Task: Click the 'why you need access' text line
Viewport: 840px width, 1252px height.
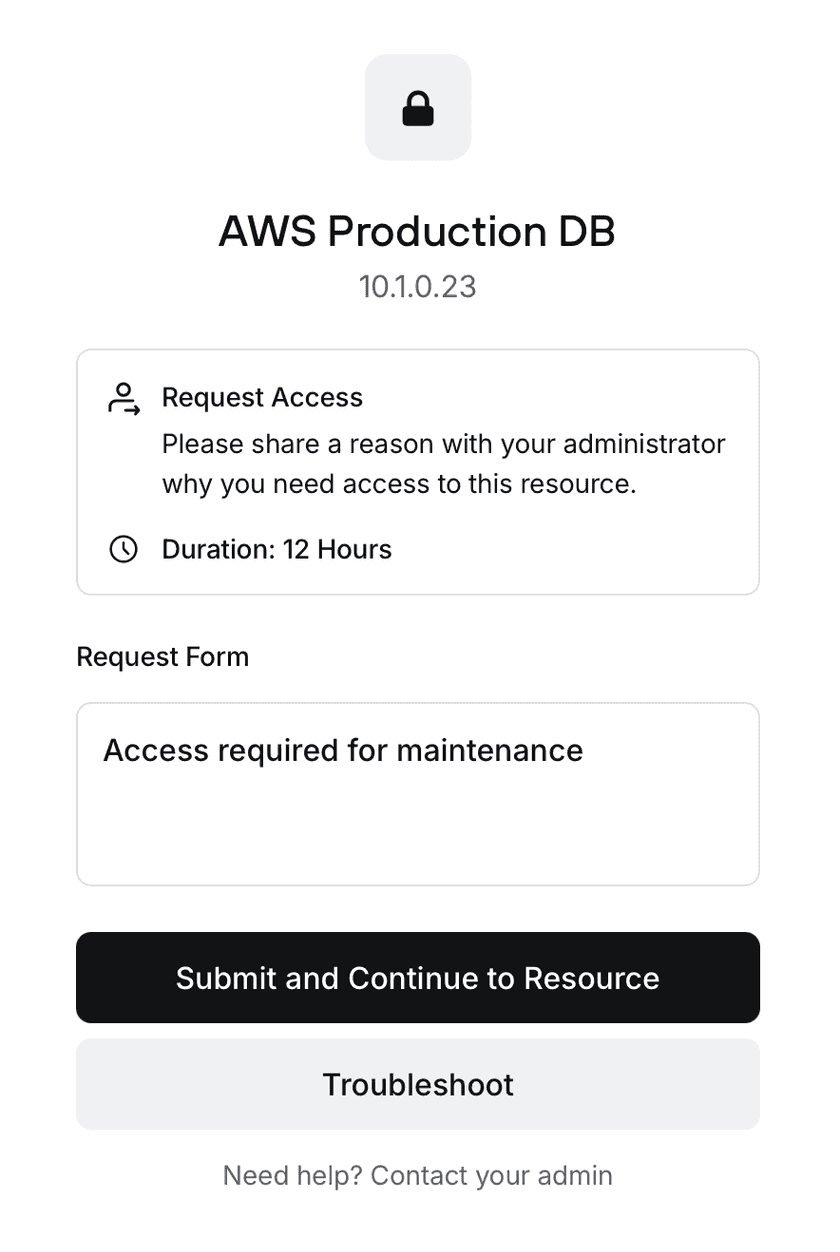Action: [399, 484]
